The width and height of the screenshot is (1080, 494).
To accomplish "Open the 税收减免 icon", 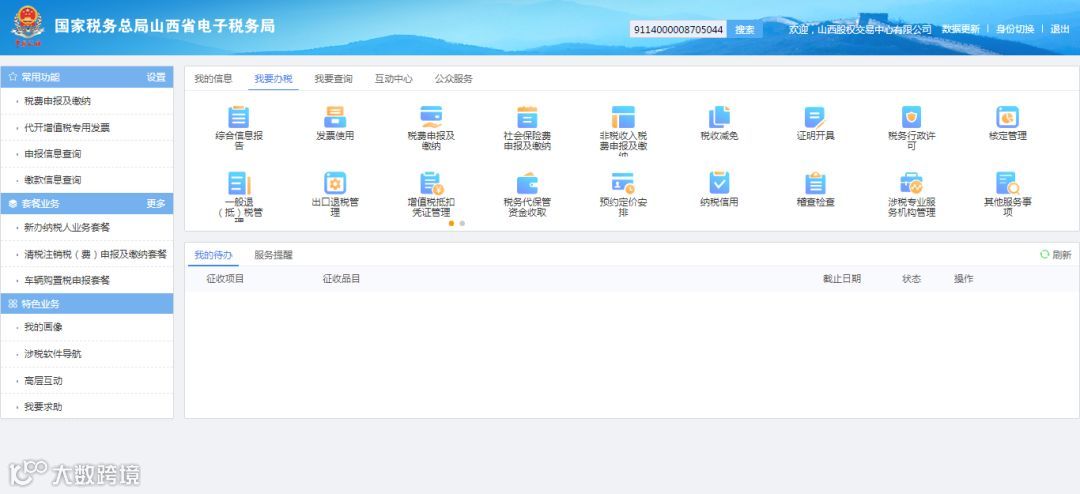I will pyautogui.click(x=719, y=116).
